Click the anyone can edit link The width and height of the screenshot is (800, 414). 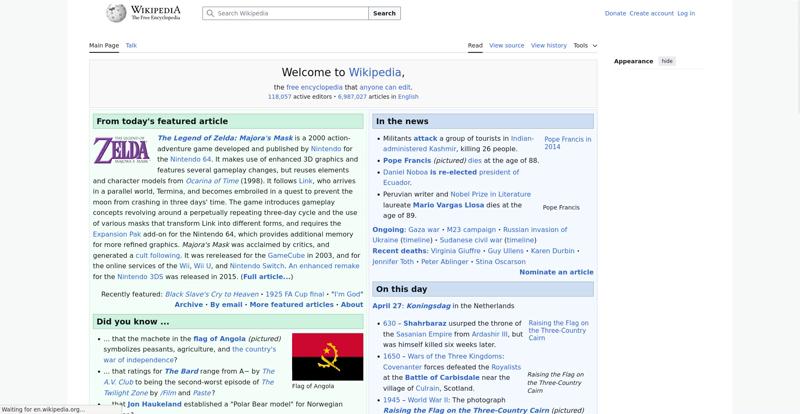pyautogui.click(x=385, y=87)
